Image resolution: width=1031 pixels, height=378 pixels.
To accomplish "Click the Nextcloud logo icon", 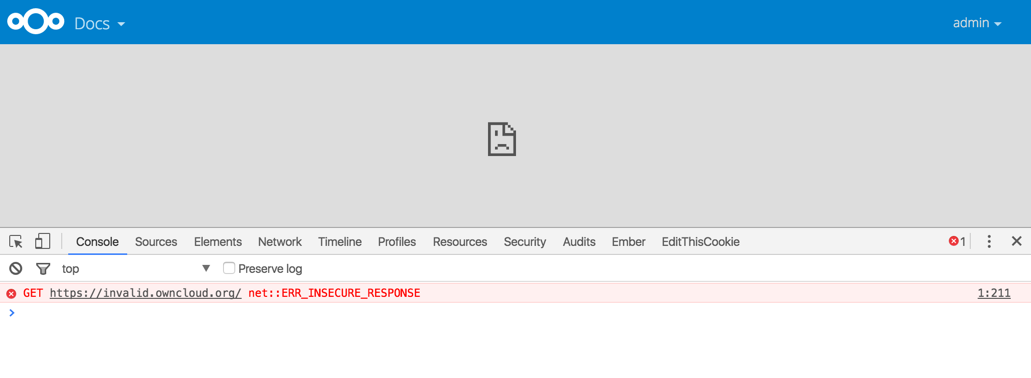I will coord(36,22).
